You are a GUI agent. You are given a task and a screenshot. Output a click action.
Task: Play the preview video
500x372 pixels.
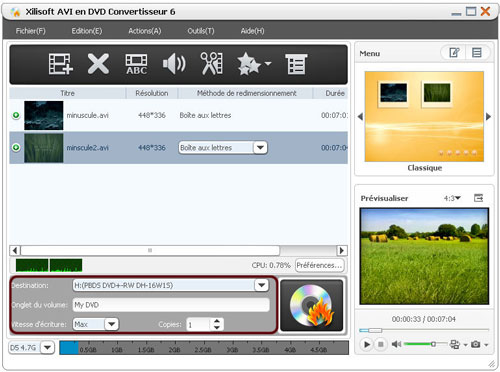point(367,344)
